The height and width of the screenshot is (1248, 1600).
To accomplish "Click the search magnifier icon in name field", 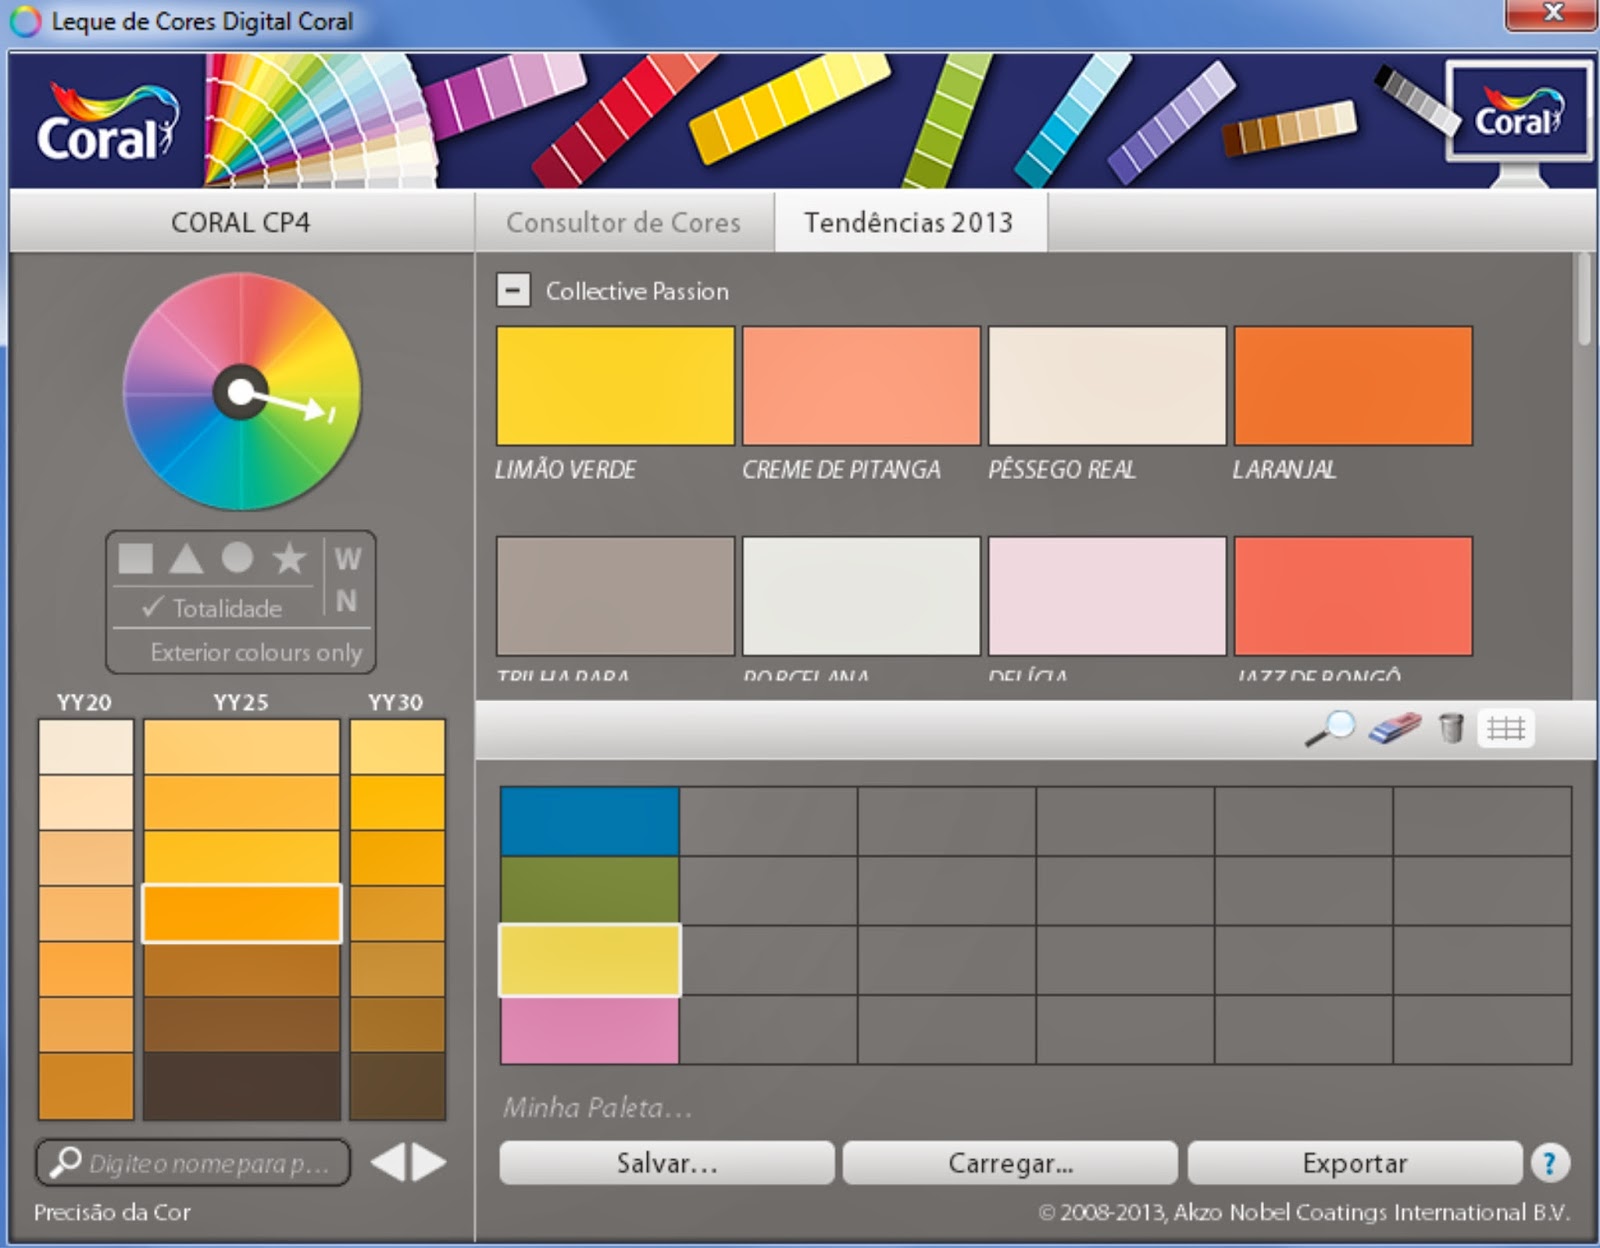I will click(66, 1161).
